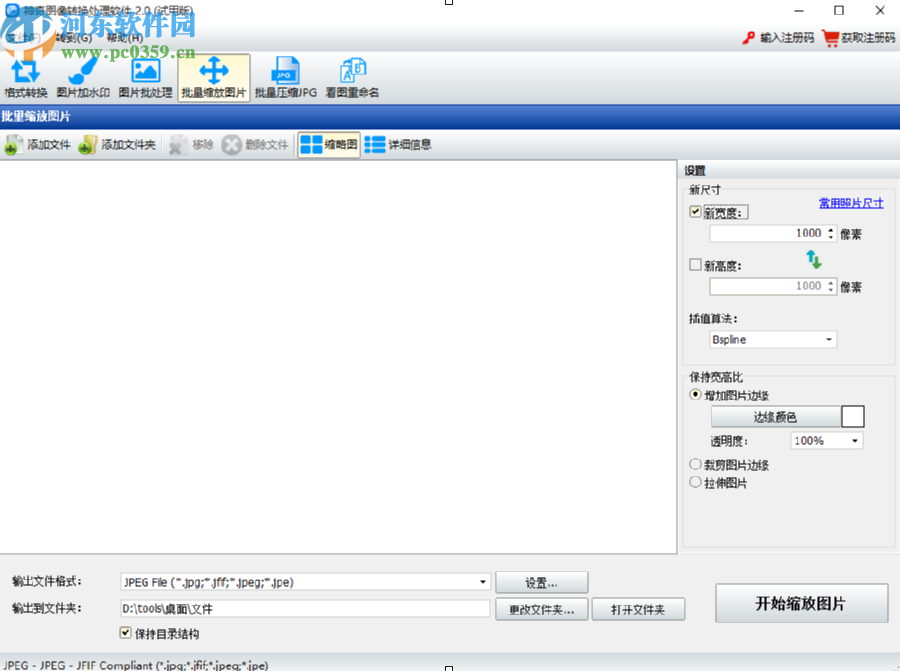Click the output format 设置... button
Image resolution: width=900 pixels, height=671 pixels.
[541, 583]
